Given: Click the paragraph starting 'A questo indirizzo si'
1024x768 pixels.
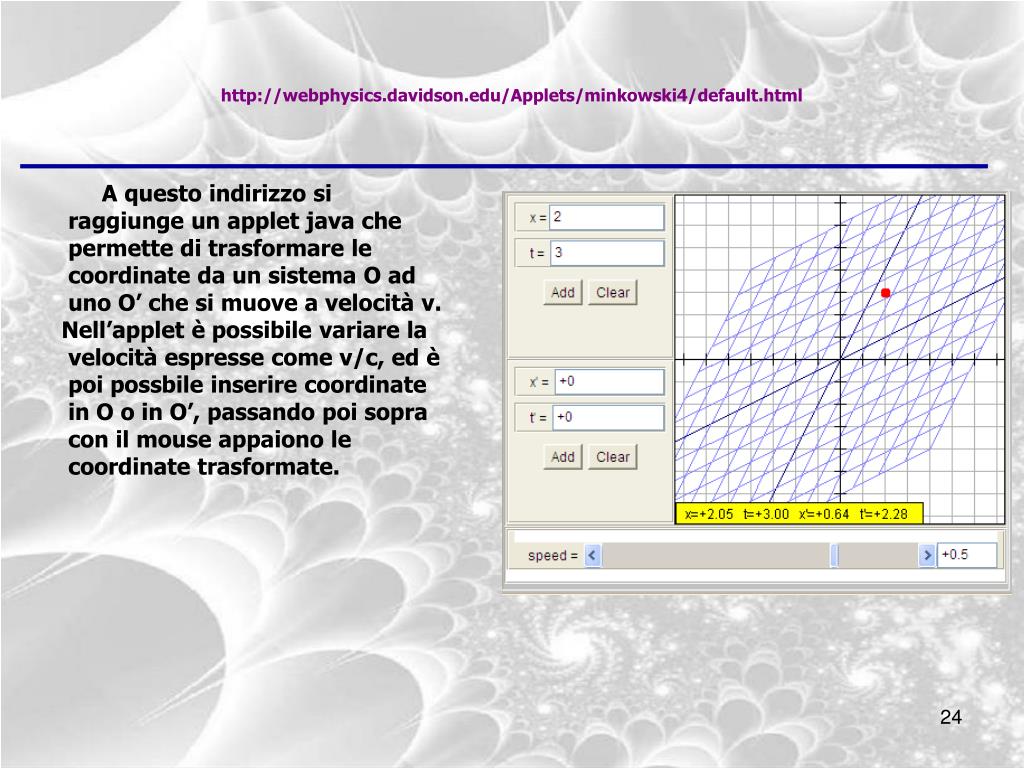Looking at the screenshot, I should (253, 330).
